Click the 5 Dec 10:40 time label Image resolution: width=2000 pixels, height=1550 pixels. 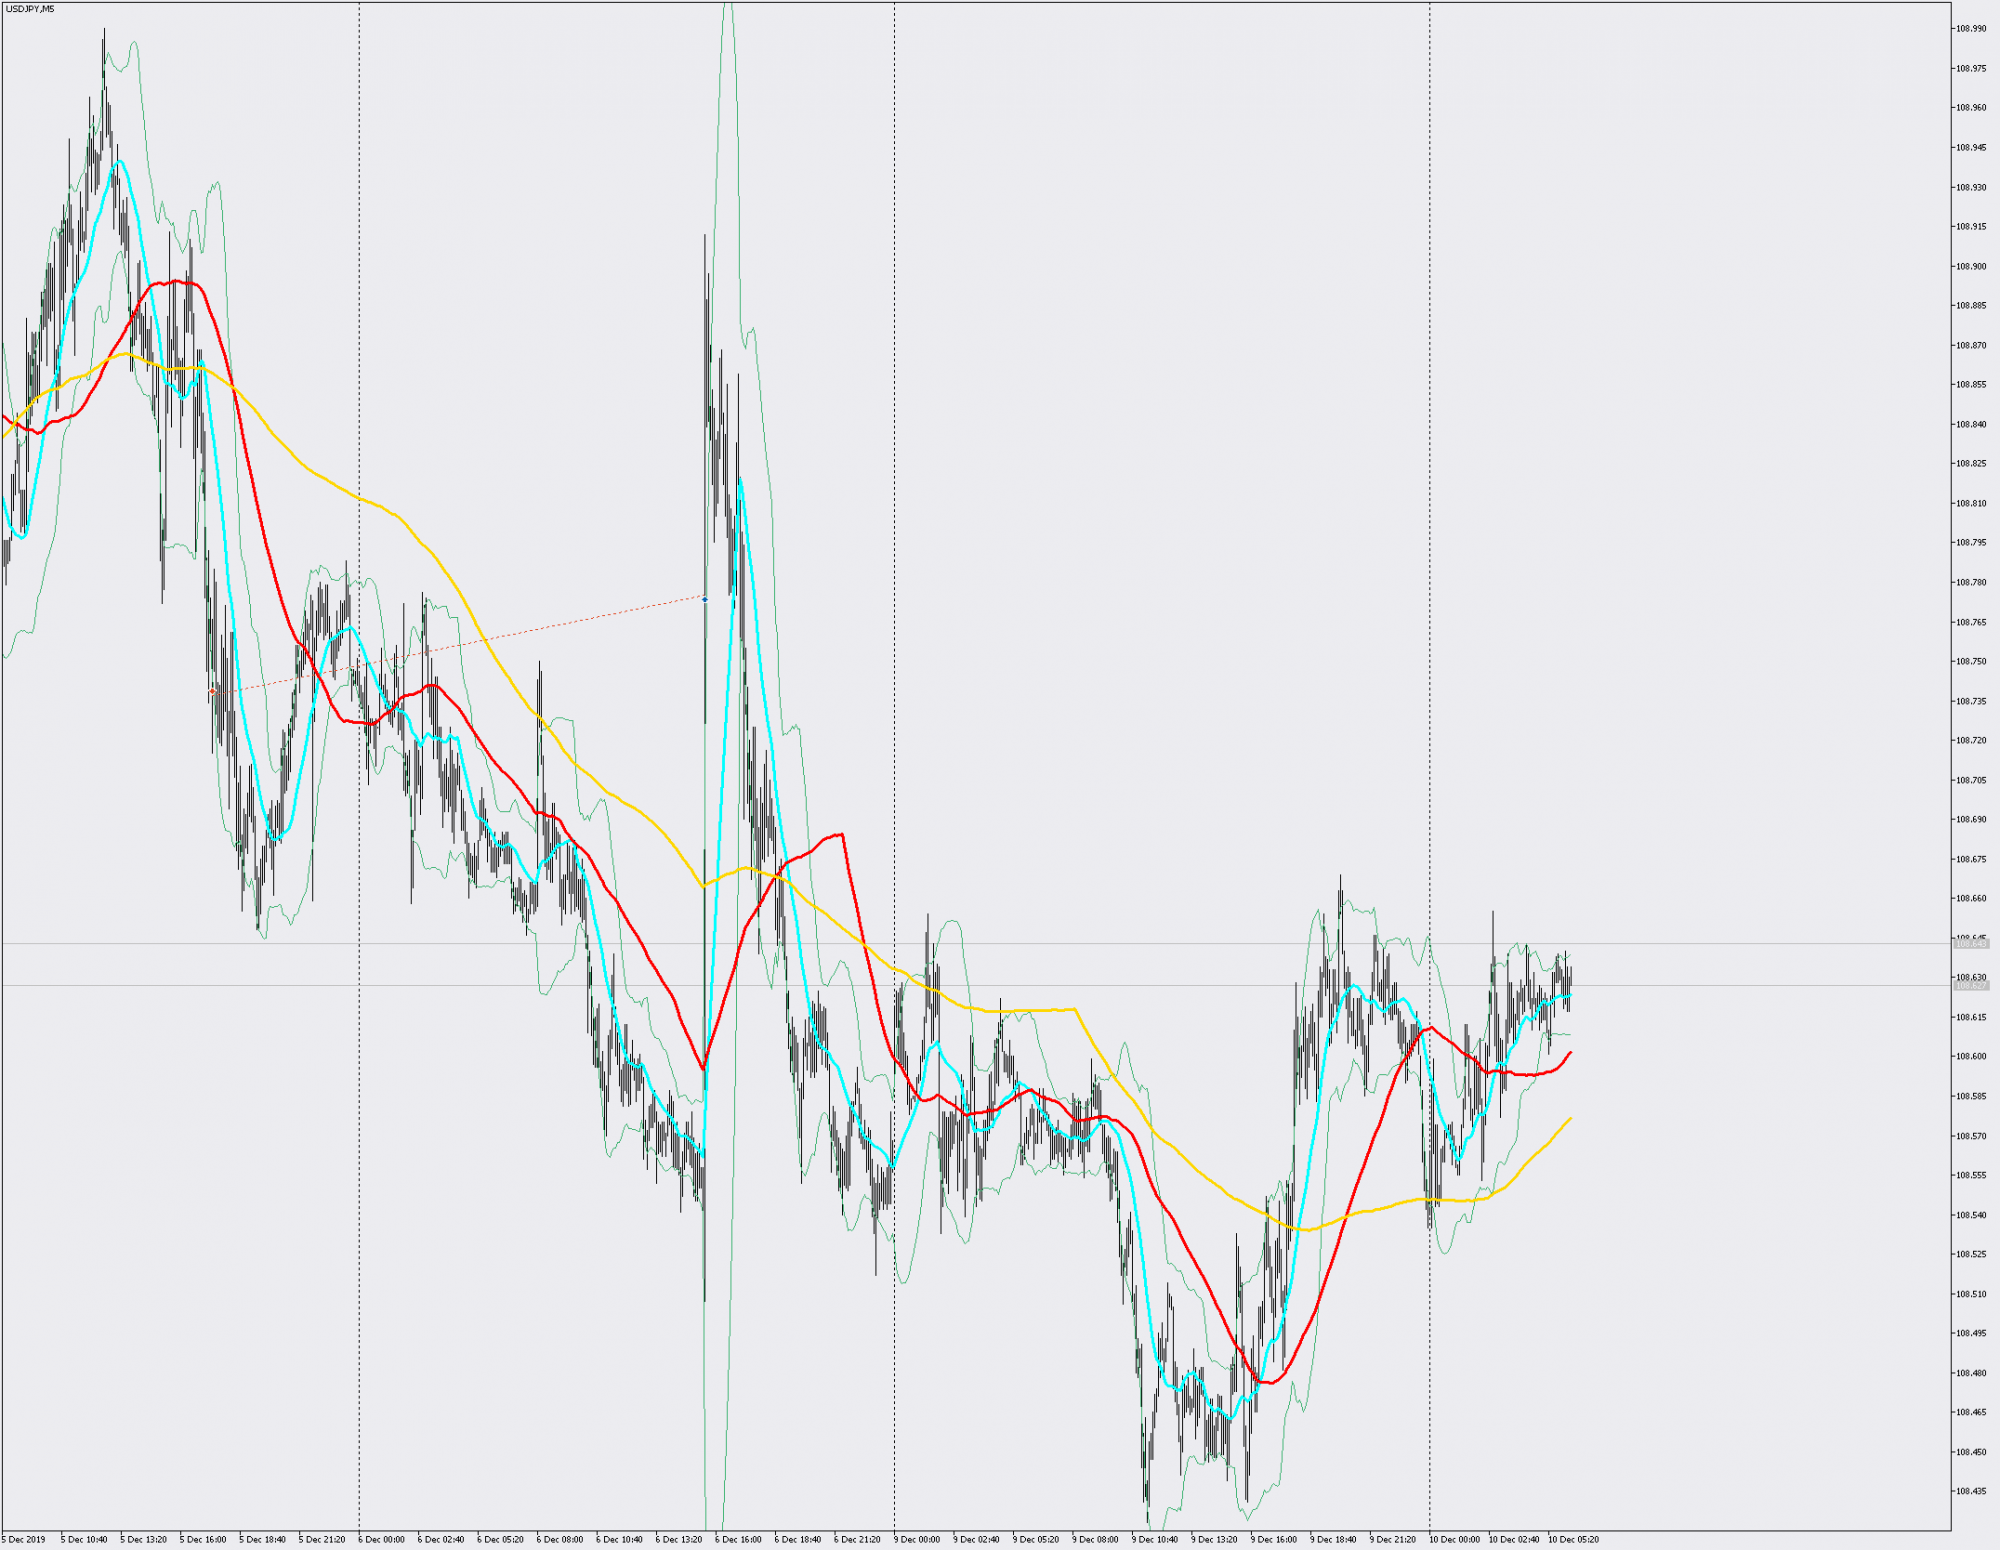84,1540
